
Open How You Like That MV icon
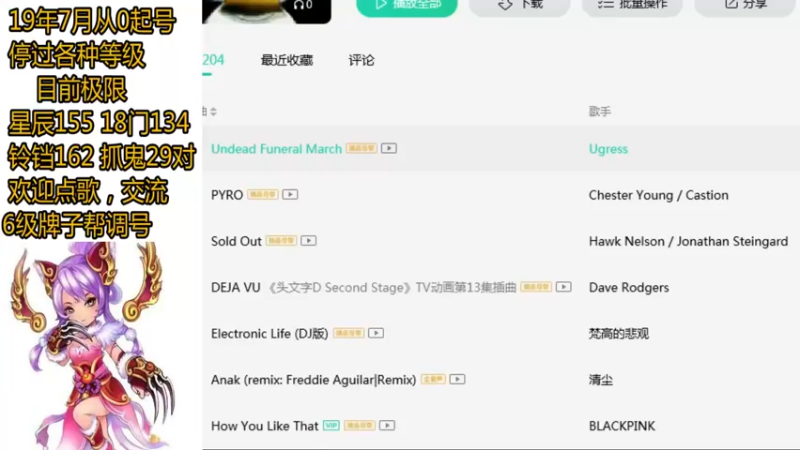pyautogui.click(x=387, y=426)
